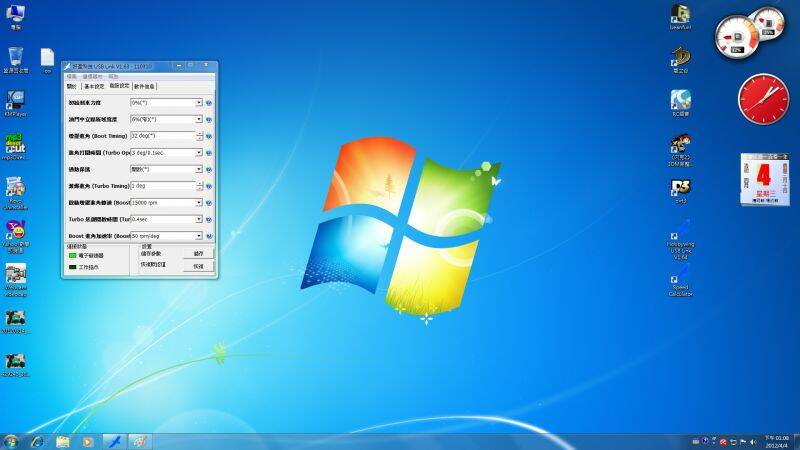Click the help icon beside the Turbo Opening row
Viewport: 800px width, 450px height.
pyautogui.click(x=209, y=153)
